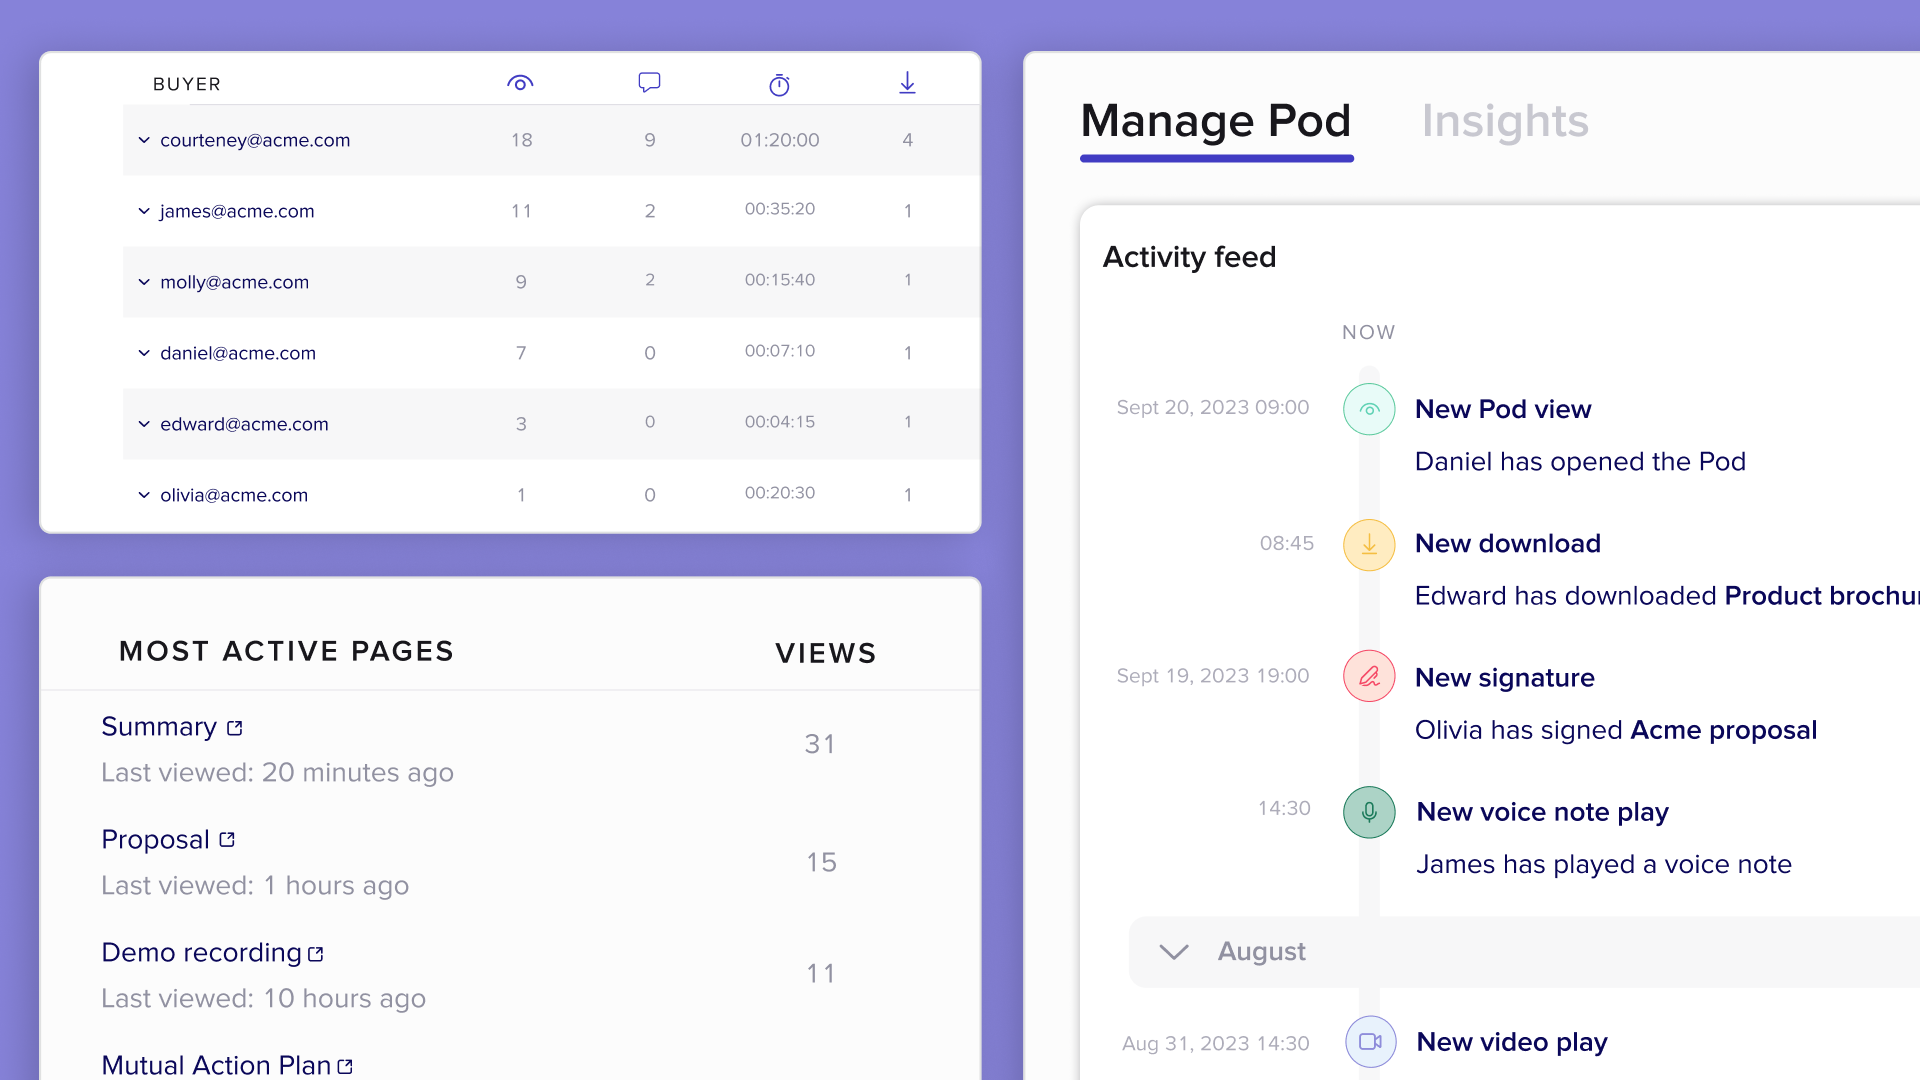Viewport: 1920px width, 1080px height.
Task: Click the green voice note microphone icon
Action: coord(1369,812)
